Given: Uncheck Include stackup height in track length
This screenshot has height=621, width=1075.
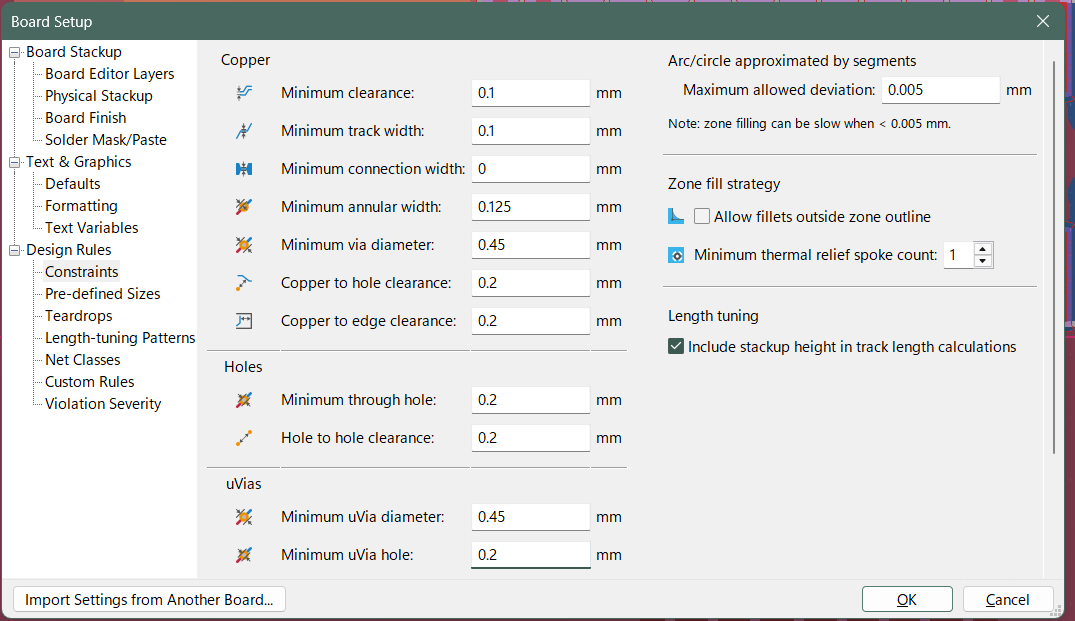Looking at the screenshot, I should tap(676, 347).
